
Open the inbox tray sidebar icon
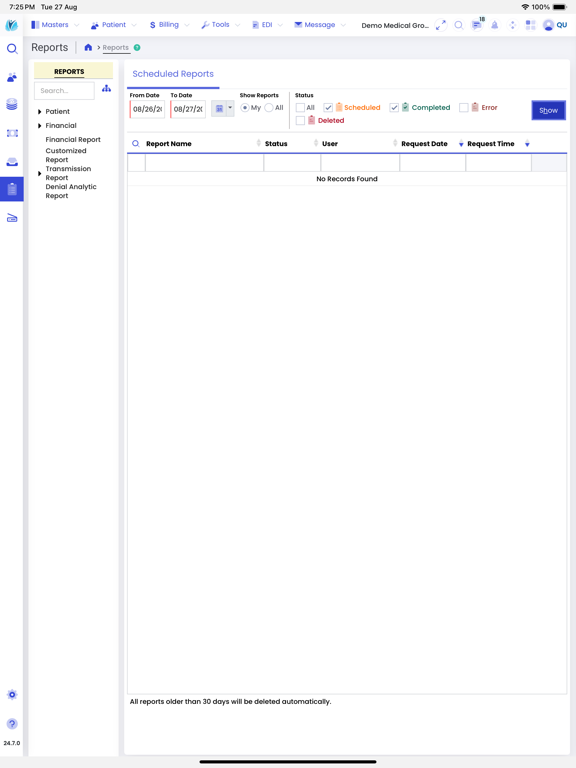pyautogui.click(x=12, y=162)
